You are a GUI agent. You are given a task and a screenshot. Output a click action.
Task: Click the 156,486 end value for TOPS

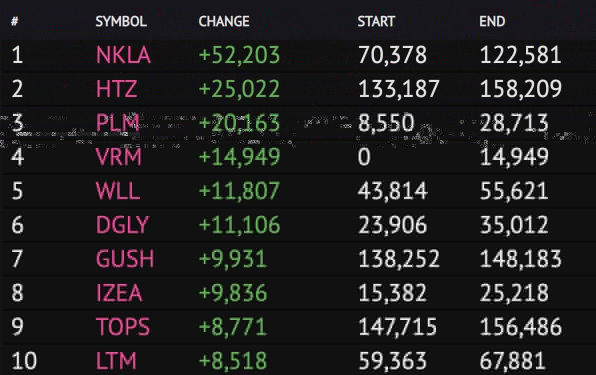click(x=520, y=327)
